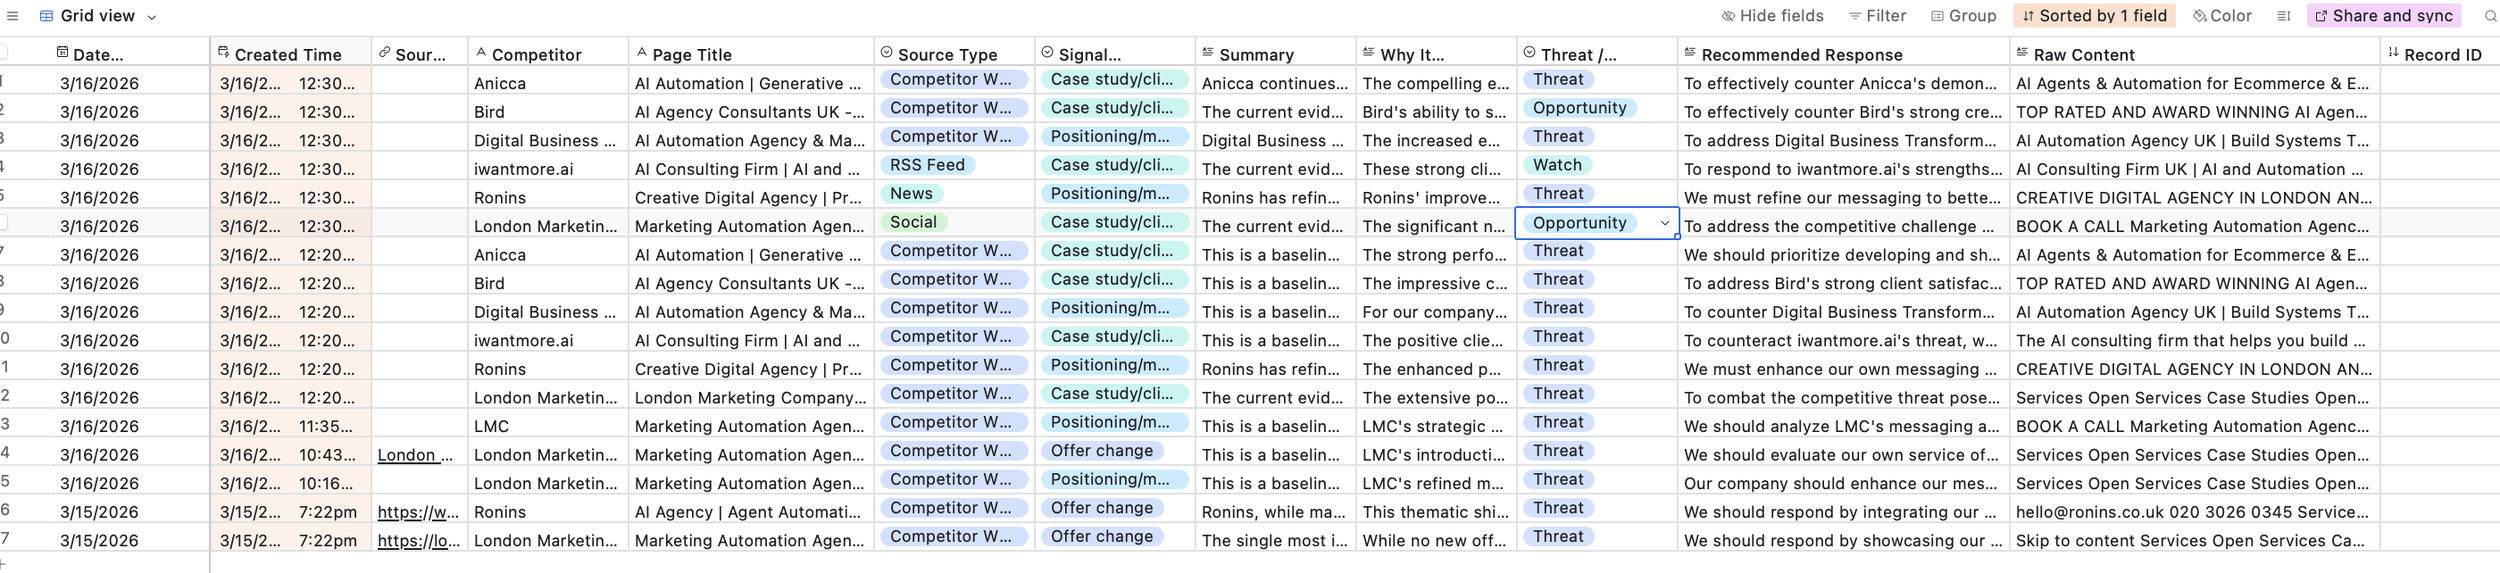Open the Filter menu
Viewport: 2500px width, 573px height.
pos(1877,16)
